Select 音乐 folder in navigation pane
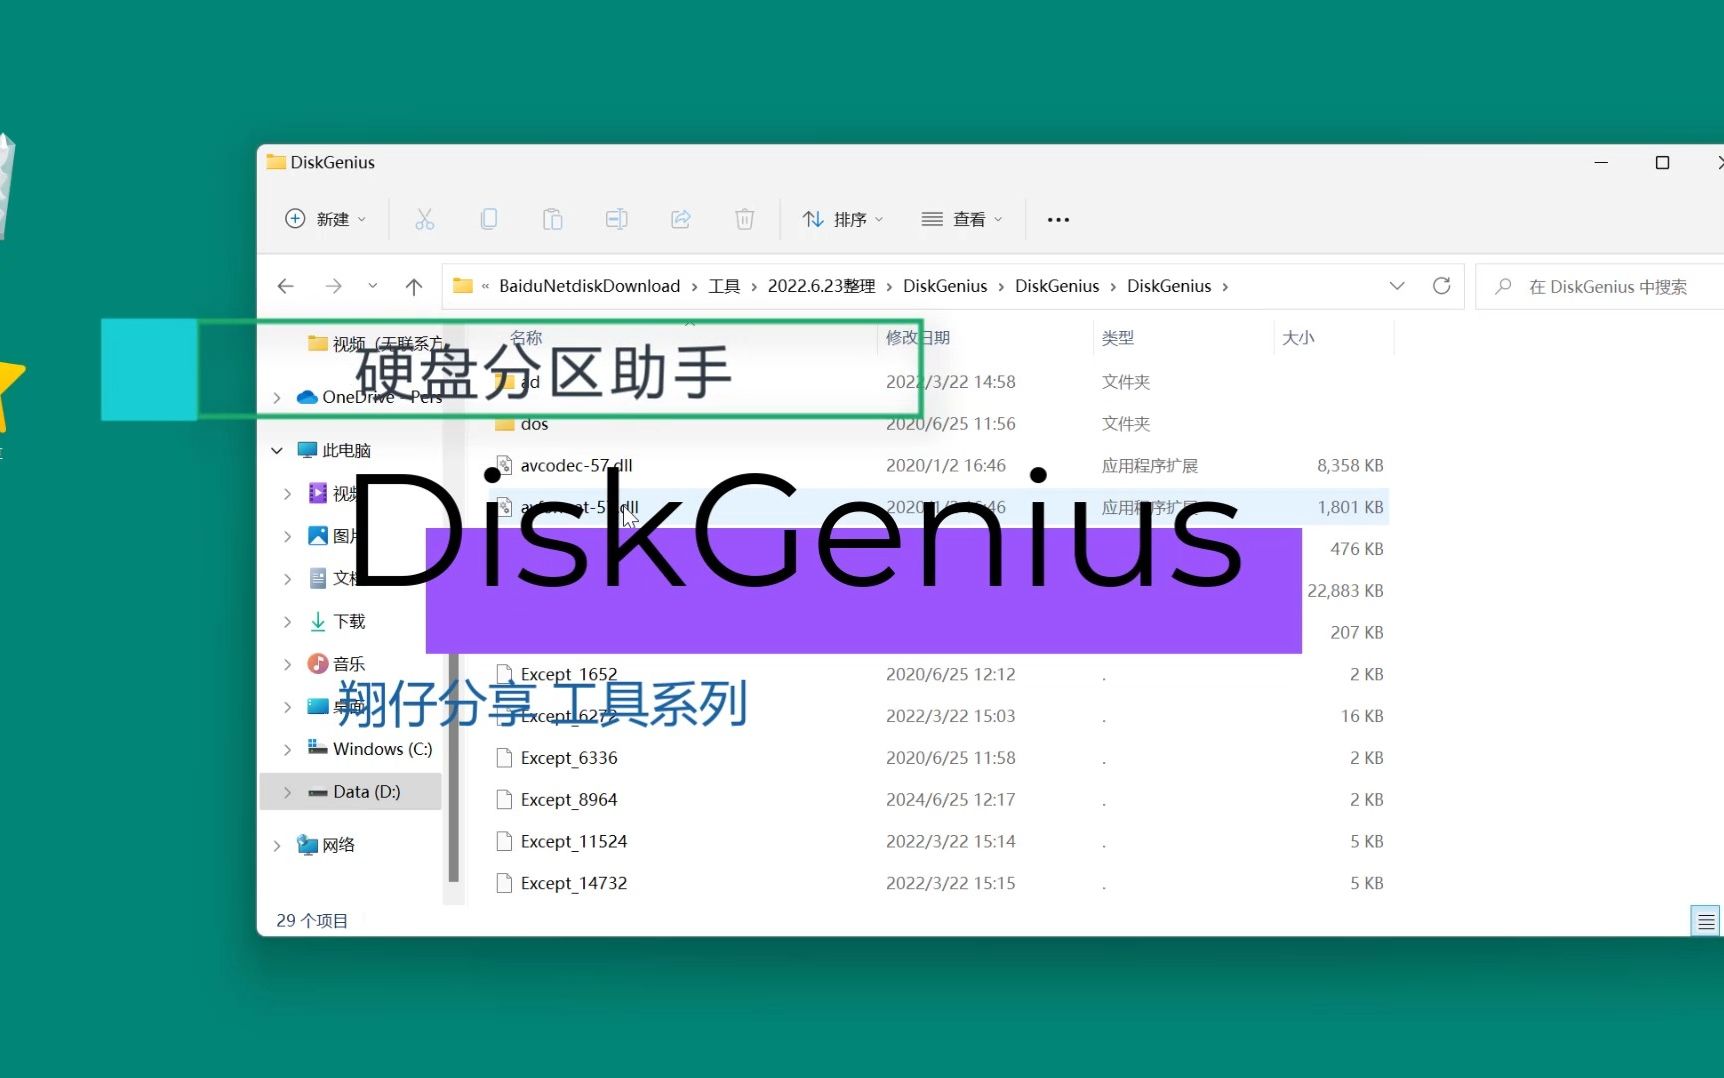 click(337, 664)
